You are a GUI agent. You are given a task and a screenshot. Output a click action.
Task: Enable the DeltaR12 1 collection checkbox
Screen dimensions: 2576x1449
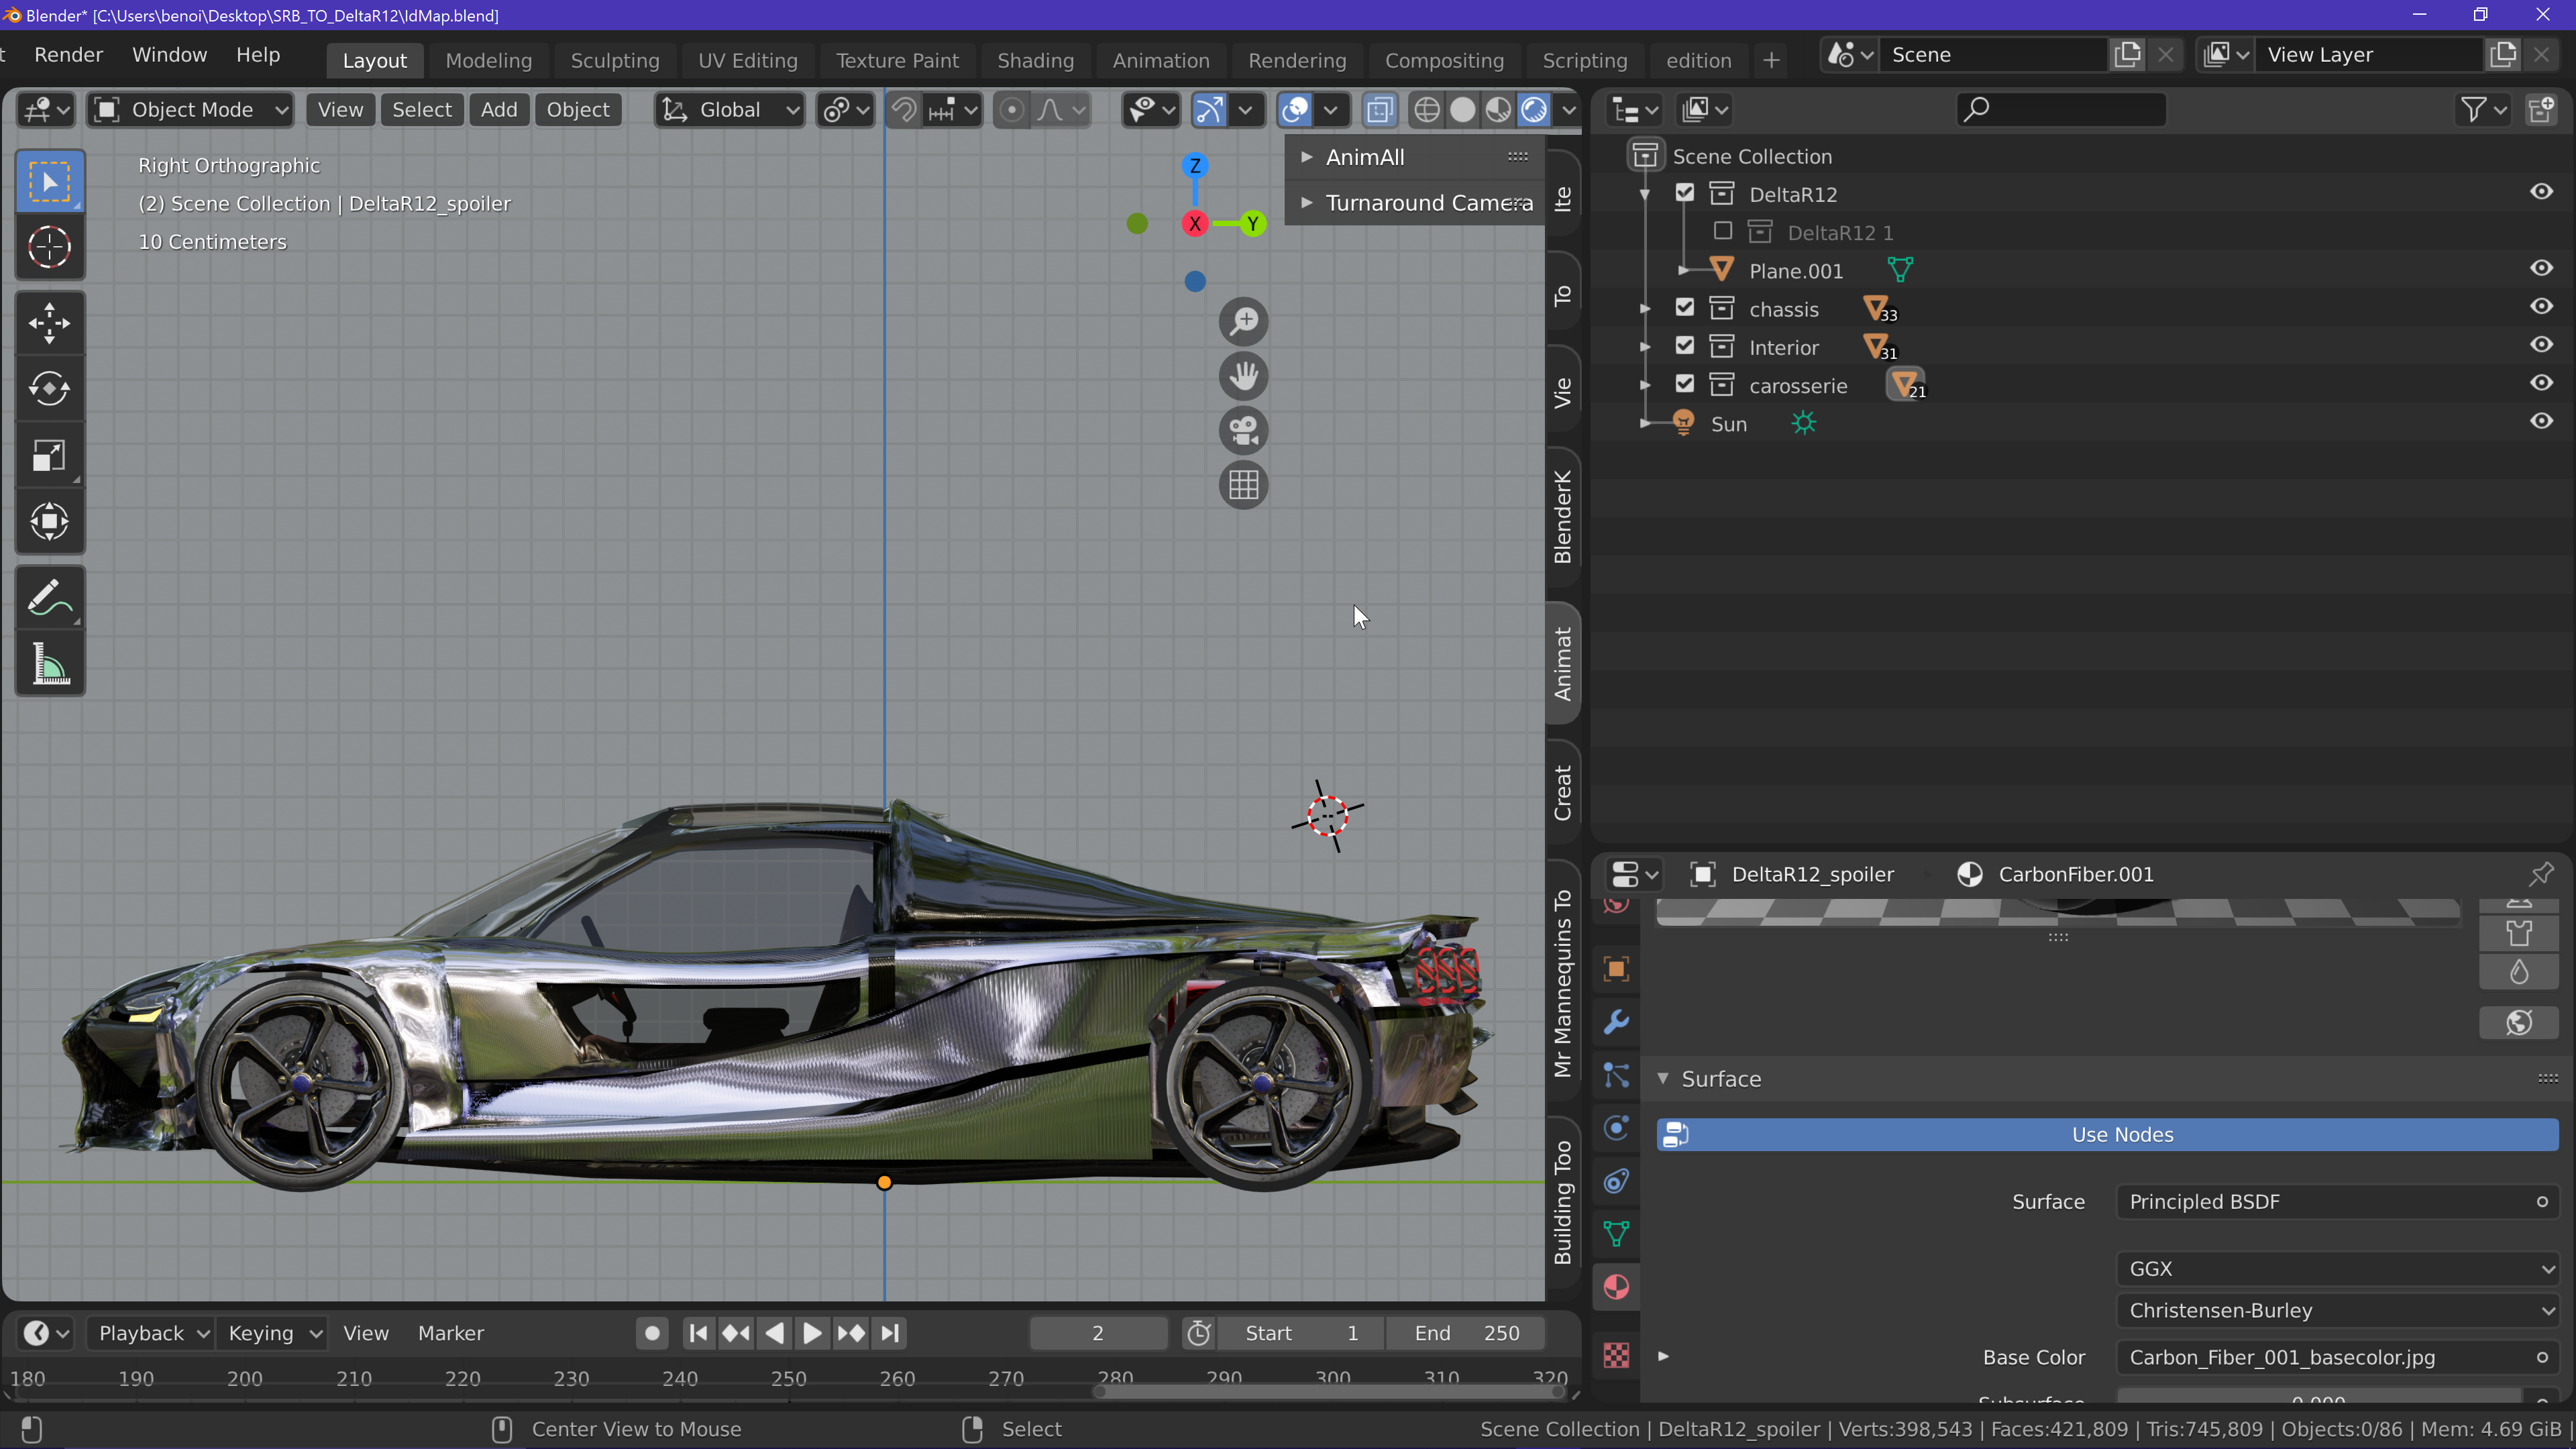pyautogui.click(x=1722, y=232)
